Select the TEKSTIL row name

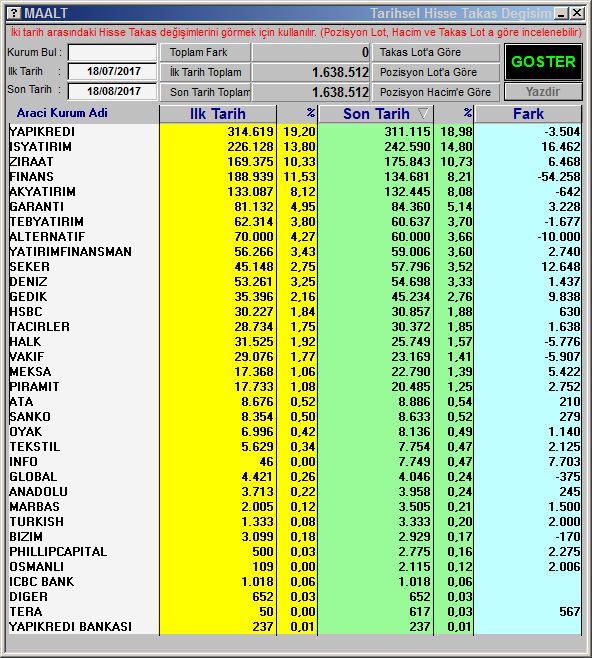point(35,447)
